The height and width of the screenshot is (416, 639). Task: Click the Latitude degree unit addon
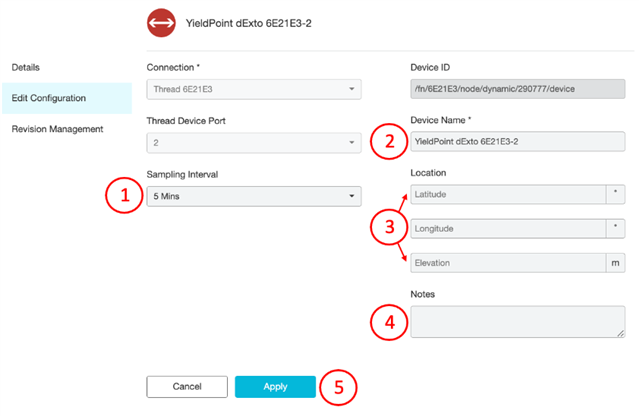click(x=615, y=194)
